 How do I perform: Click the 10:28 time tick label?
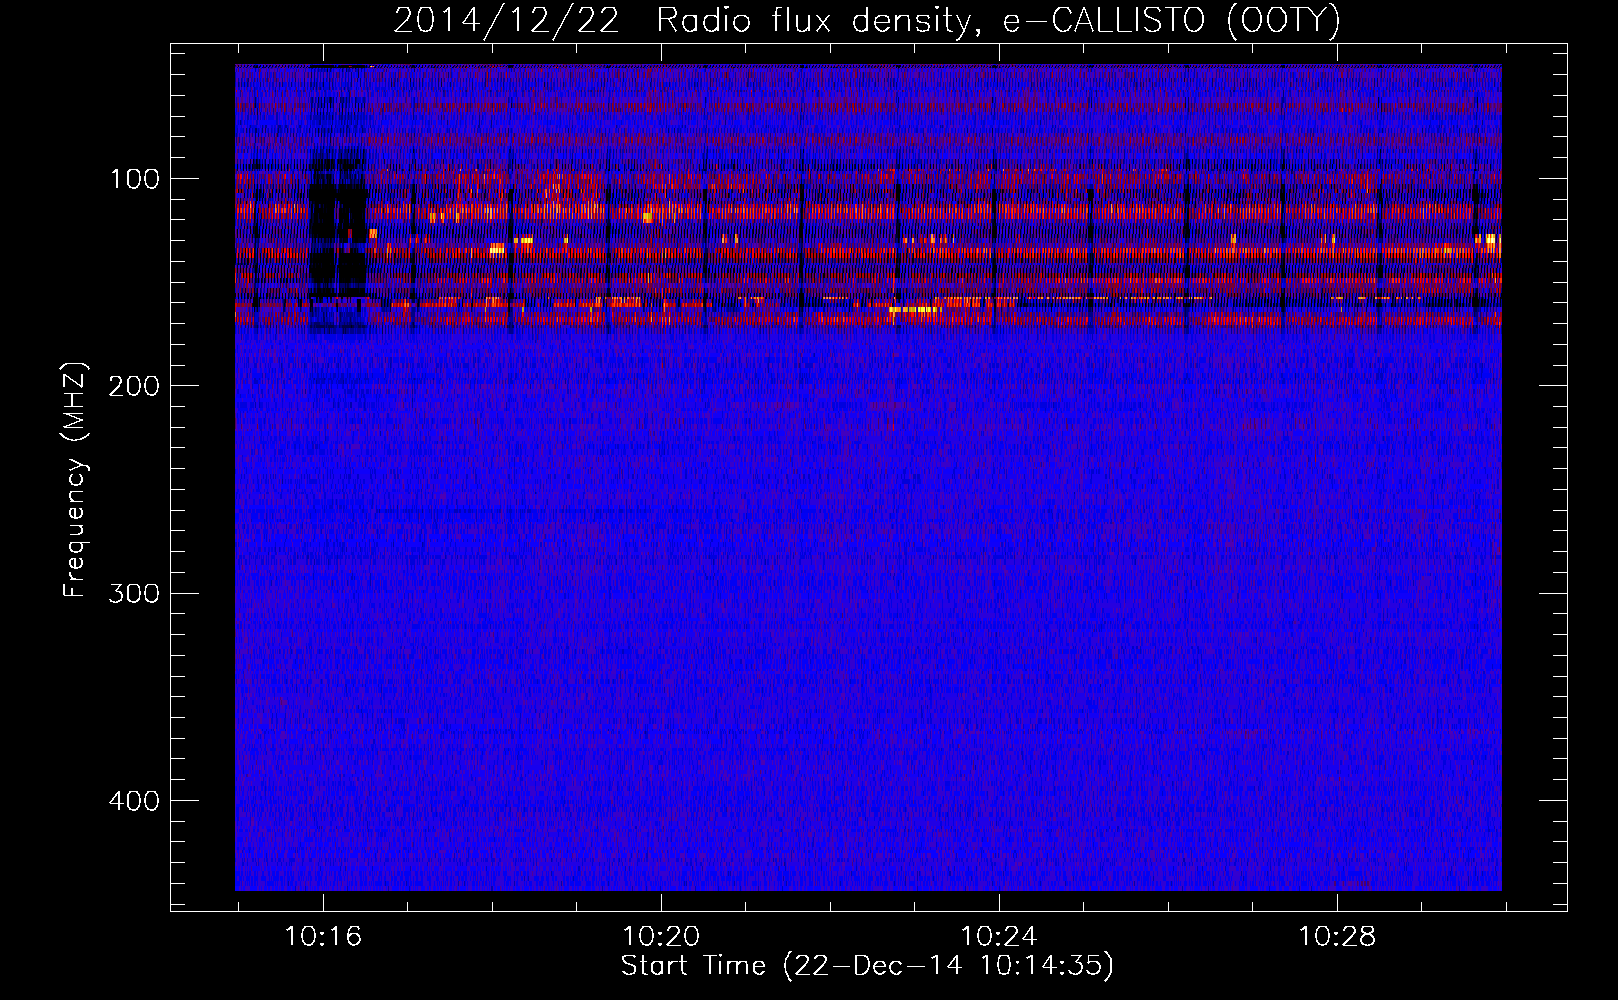pos(1337,937)
